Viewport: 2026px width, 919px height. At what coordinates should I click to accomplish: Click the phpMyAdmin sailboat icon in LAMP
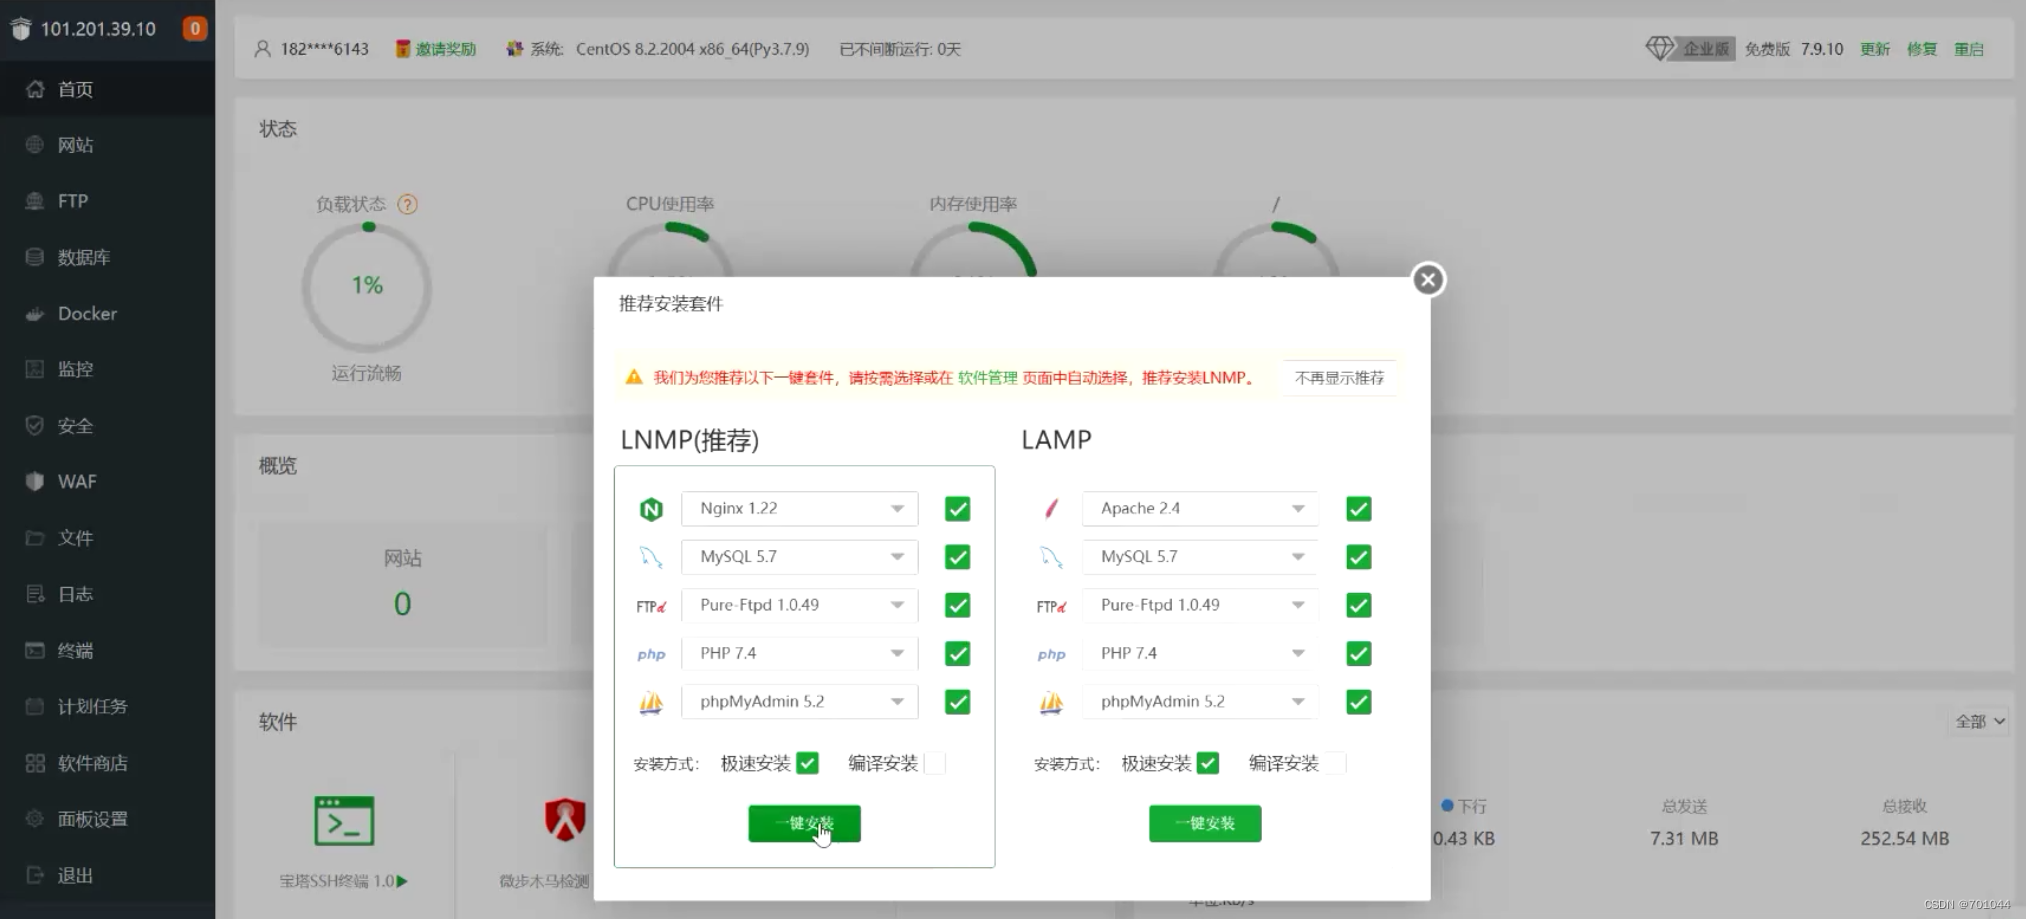[x=1051, y=702]
